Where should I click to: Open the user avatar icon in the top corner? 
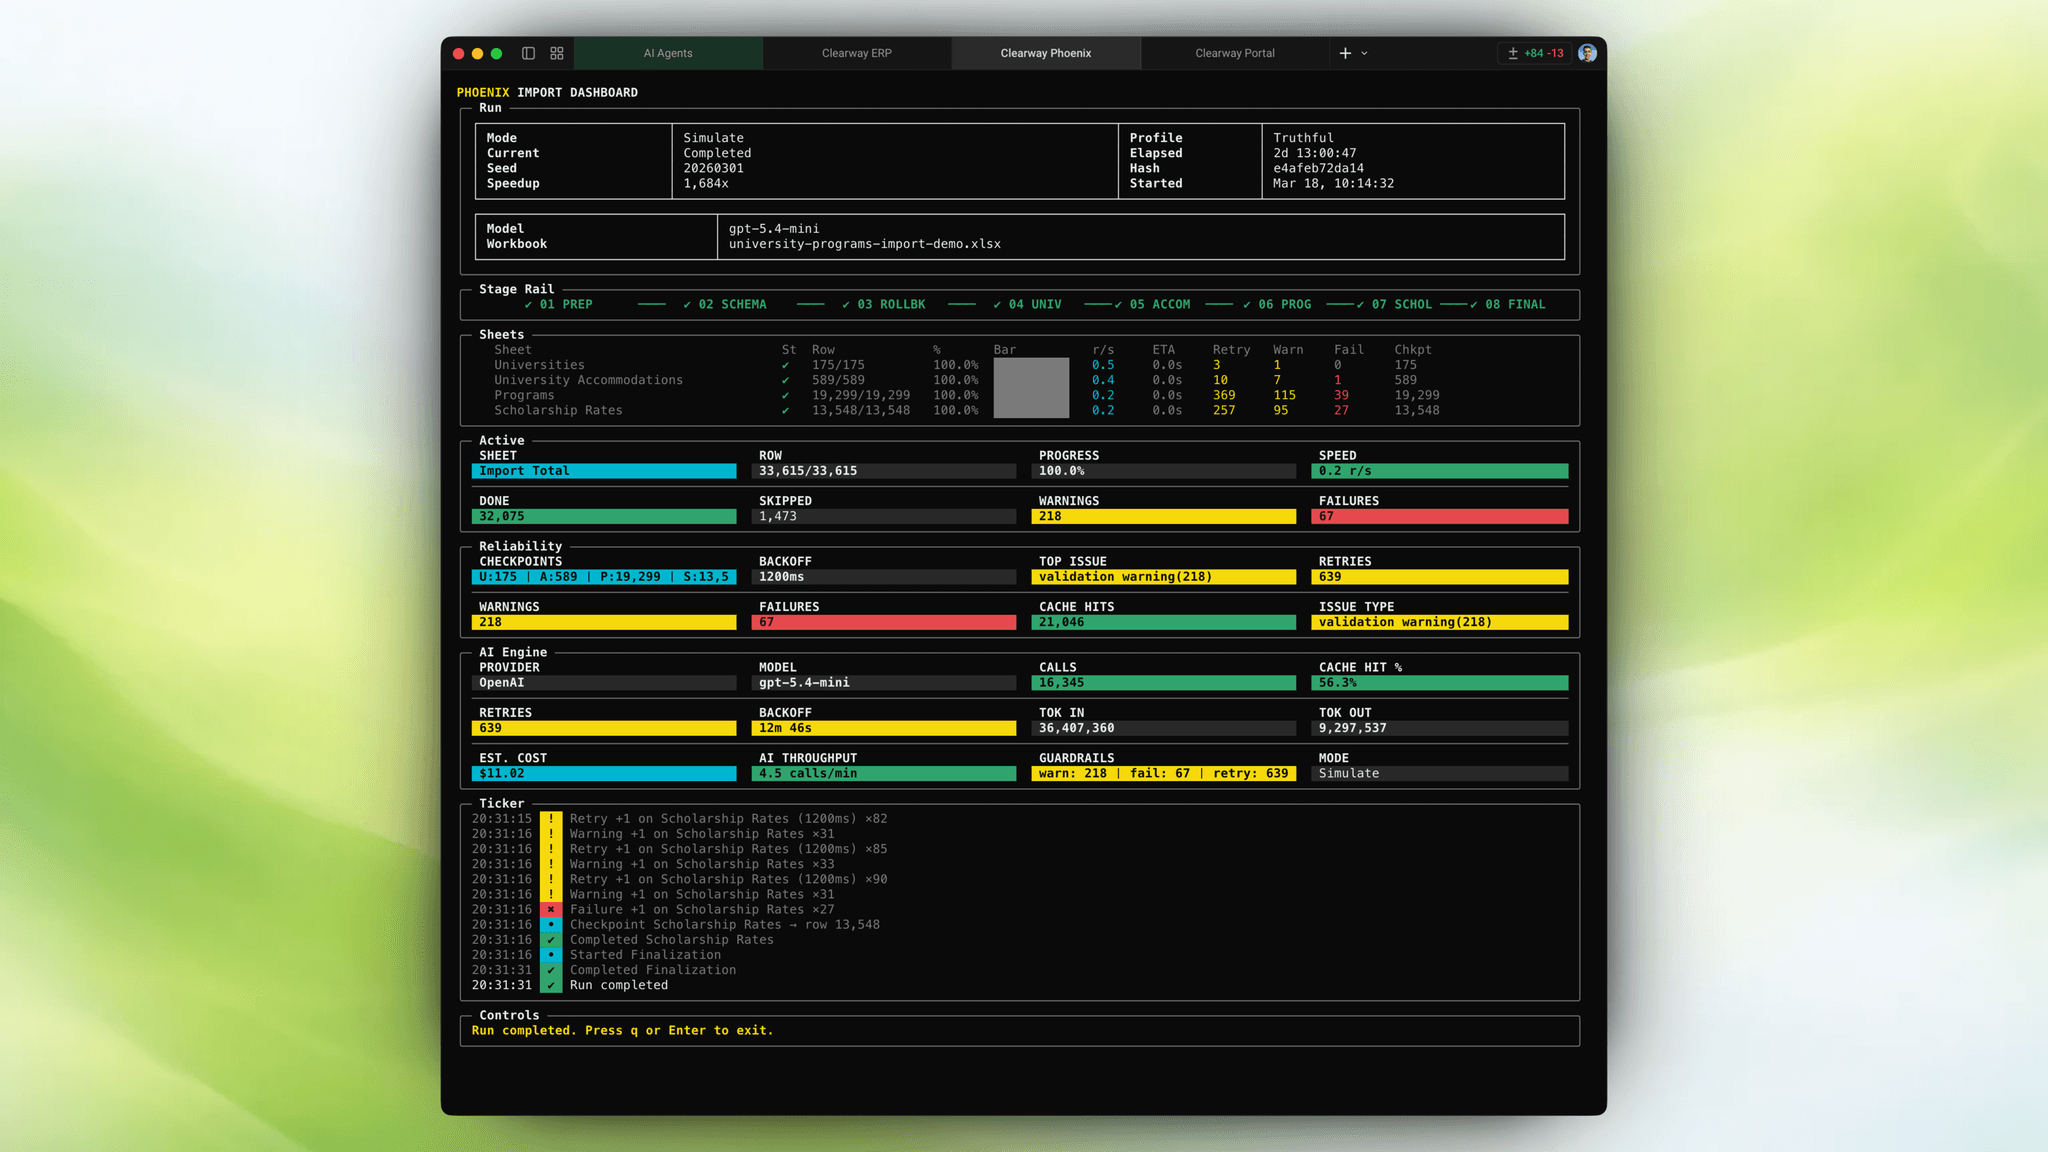pos(1586,53)
